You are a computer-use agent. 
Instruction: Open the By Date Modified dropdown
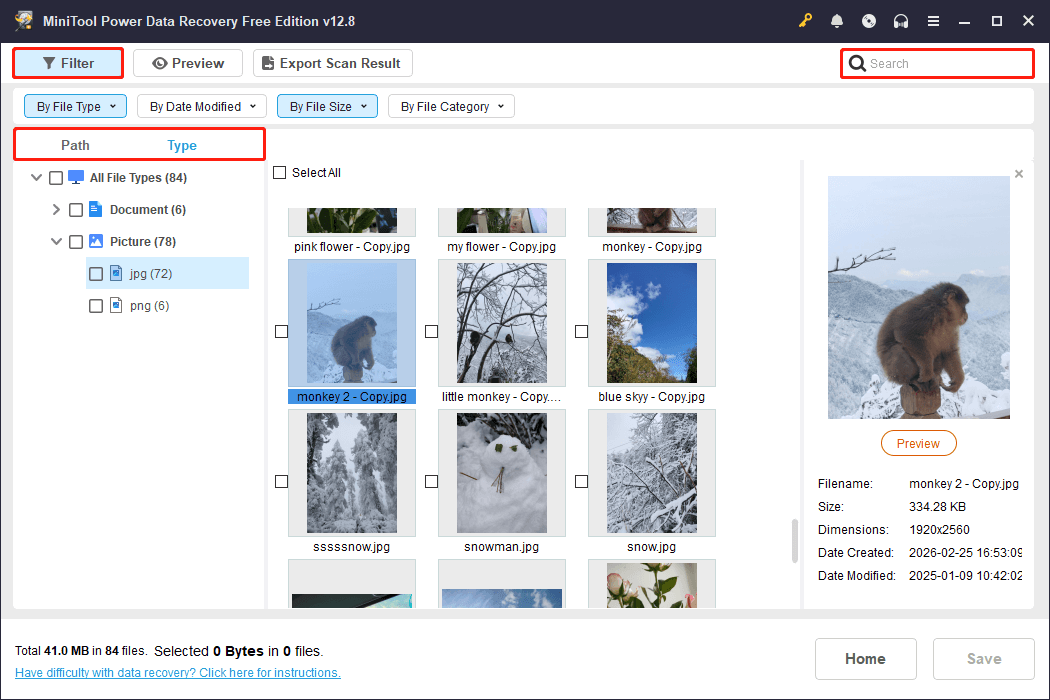[202, 106]
